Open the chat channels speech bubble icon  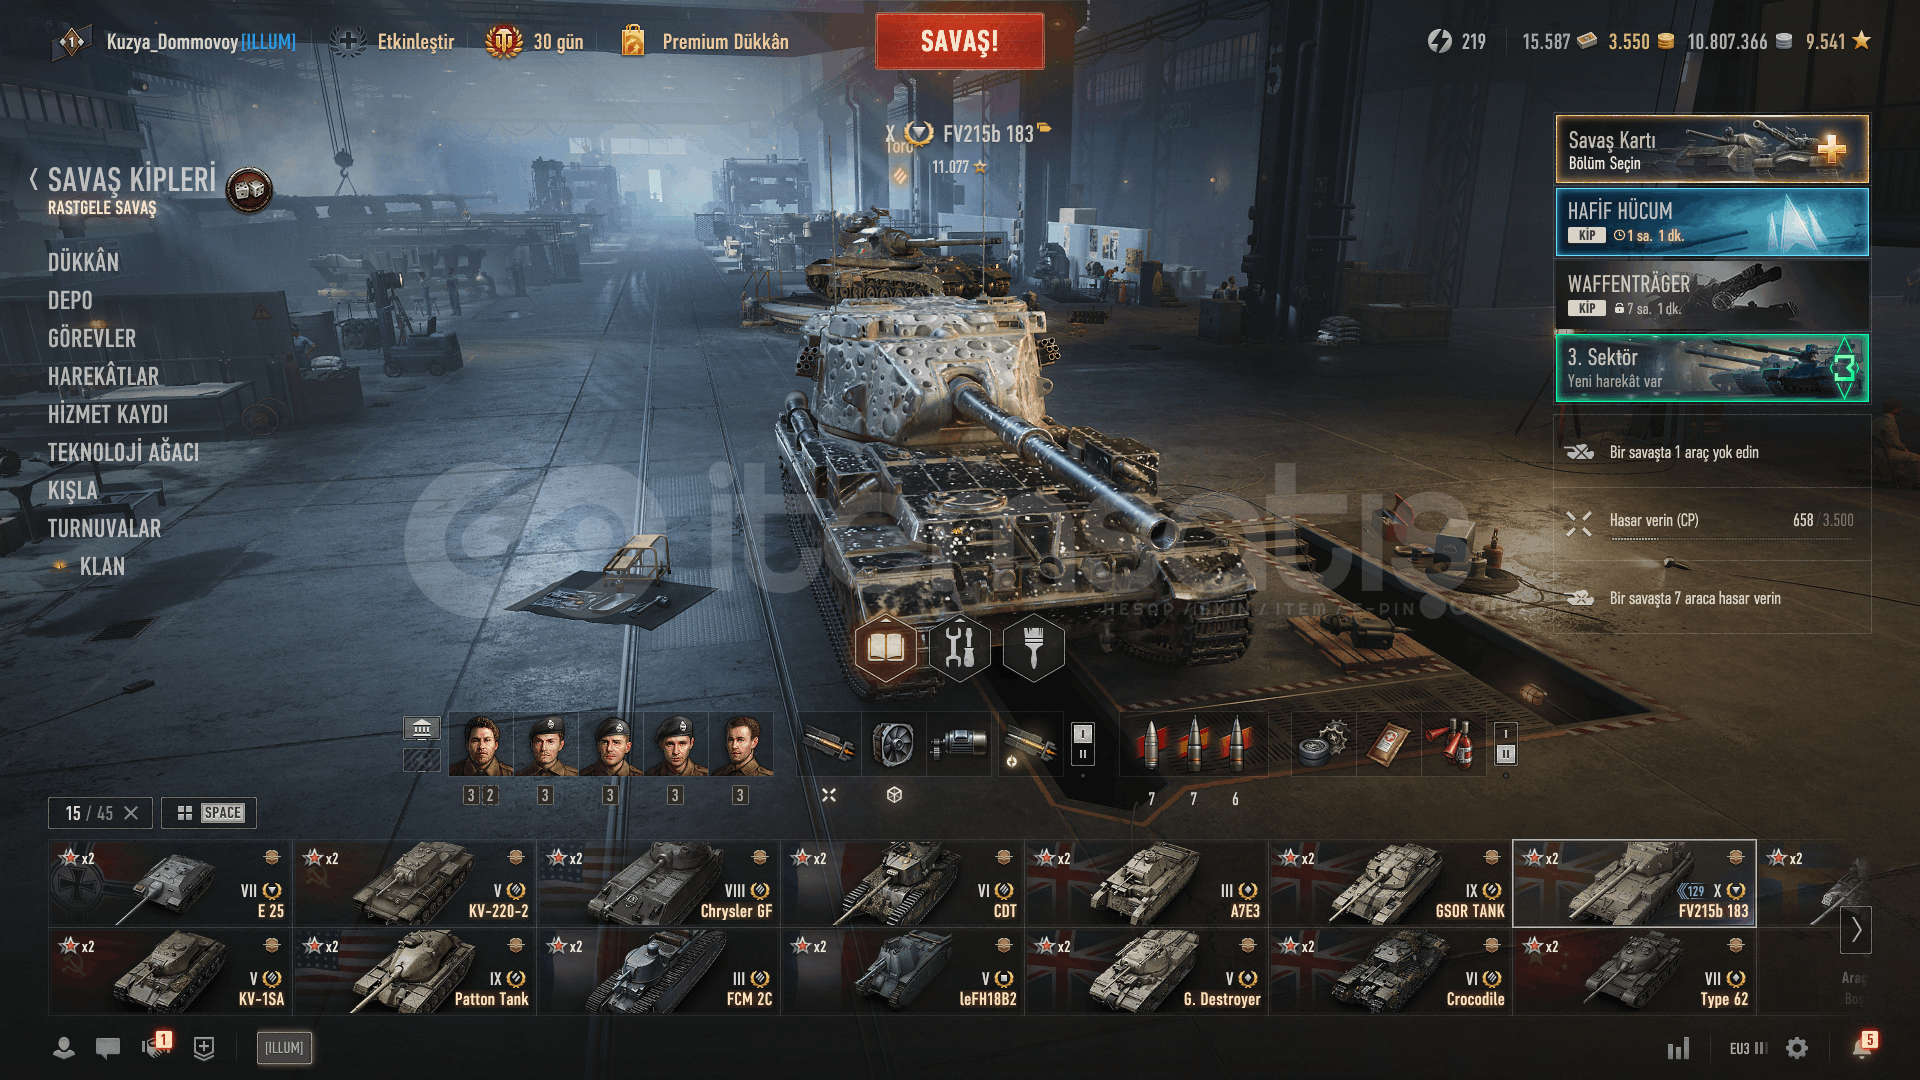click(108, 1048)
